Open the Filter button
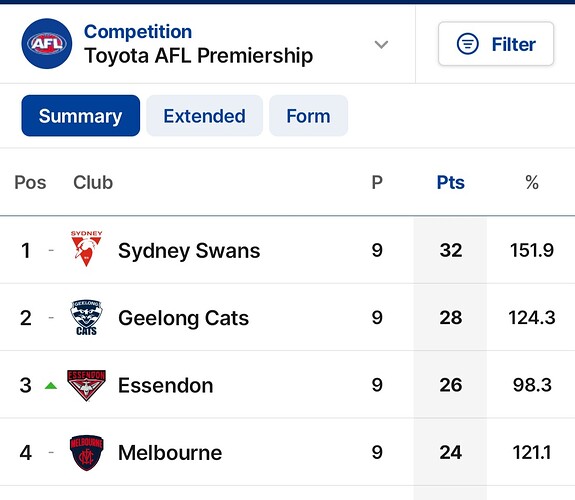Image resolution: width=575 pixels, height=500 pixels. click(496, 44)
